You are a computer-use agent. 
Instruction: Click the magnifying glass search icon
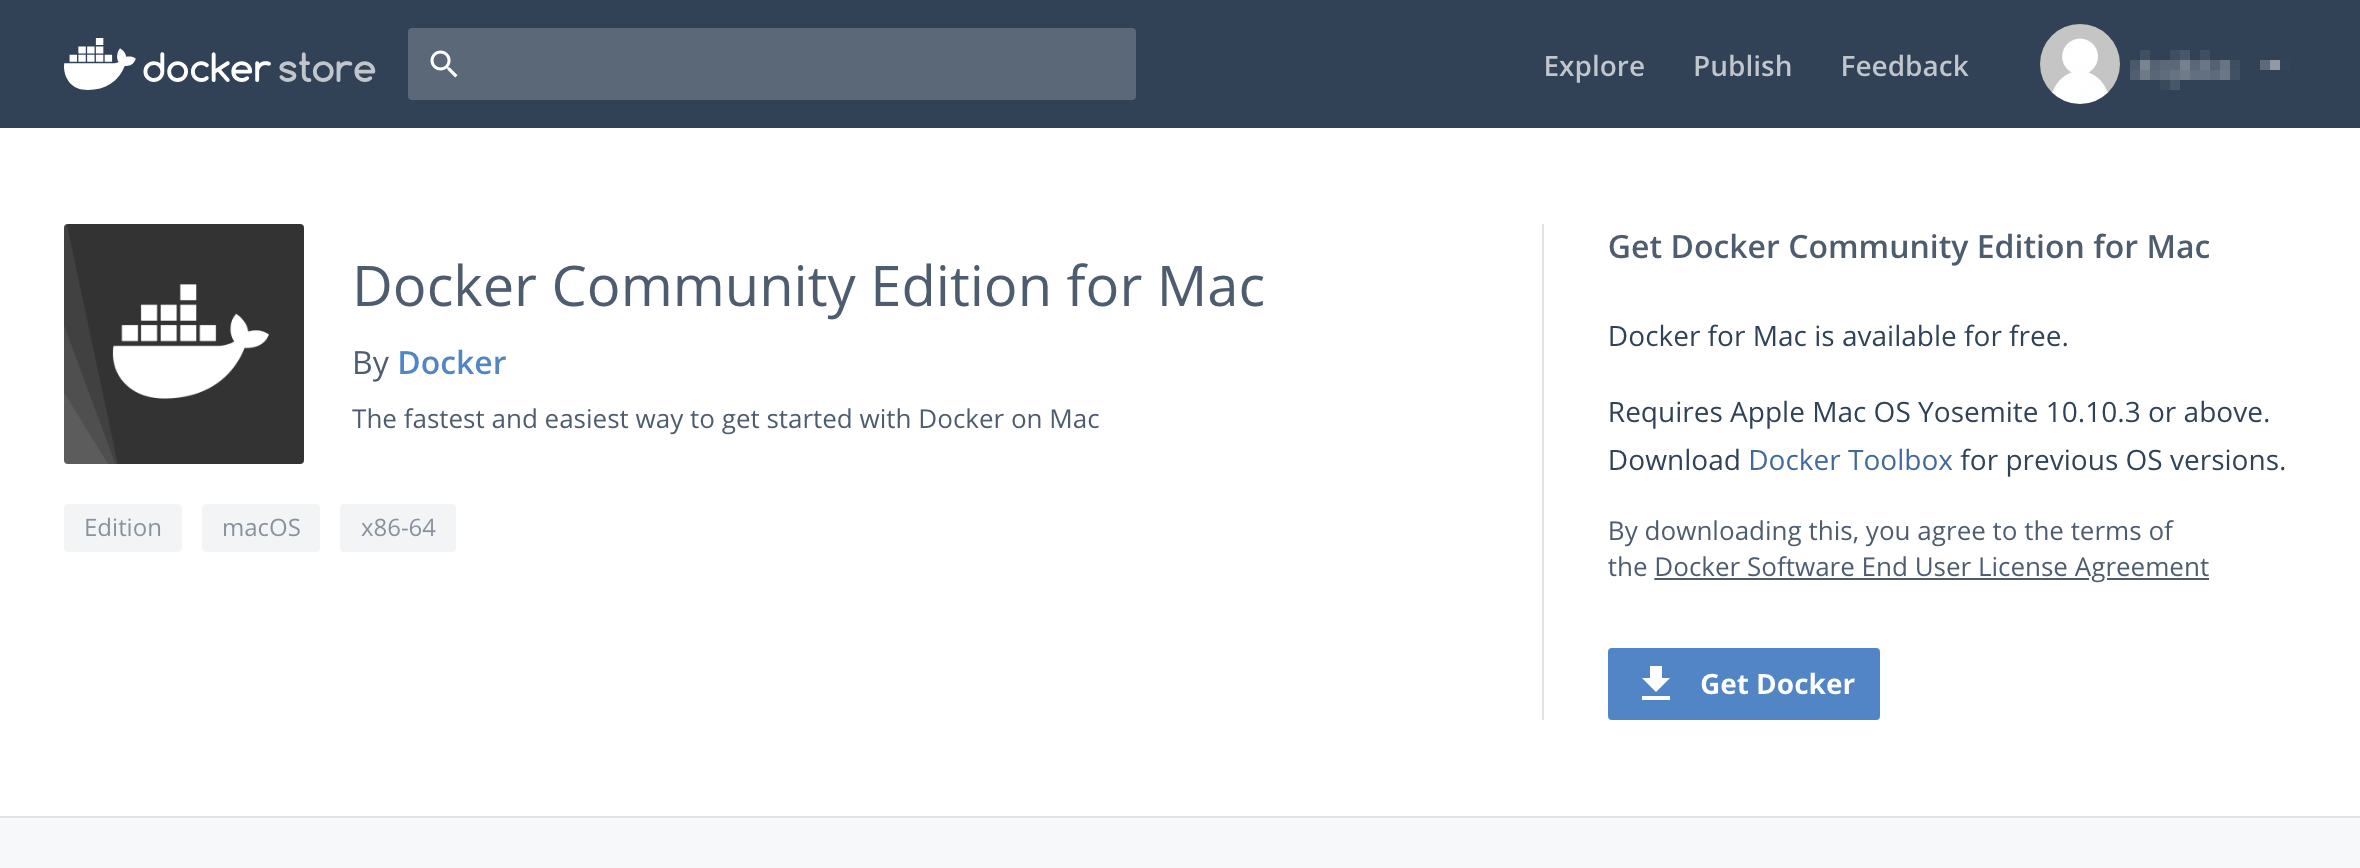443,64
